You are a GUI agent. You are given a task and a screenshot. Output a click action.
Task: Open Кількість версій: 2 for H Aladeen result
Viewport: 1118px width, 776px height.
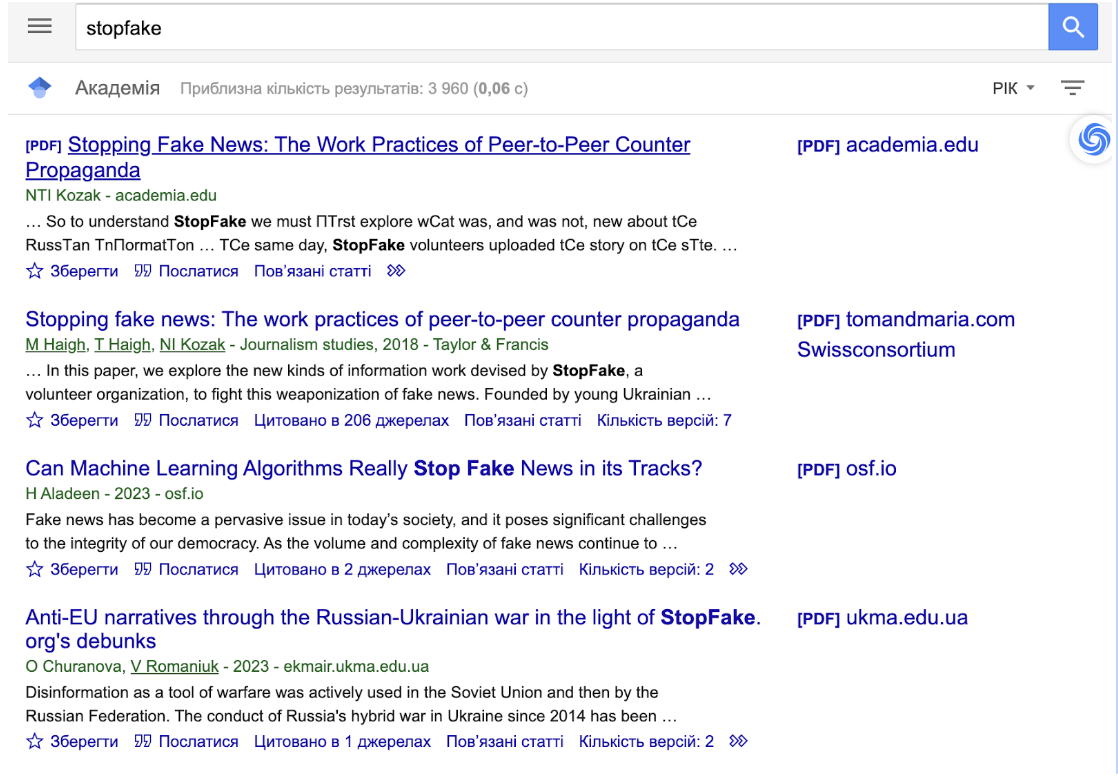(646, 569)
